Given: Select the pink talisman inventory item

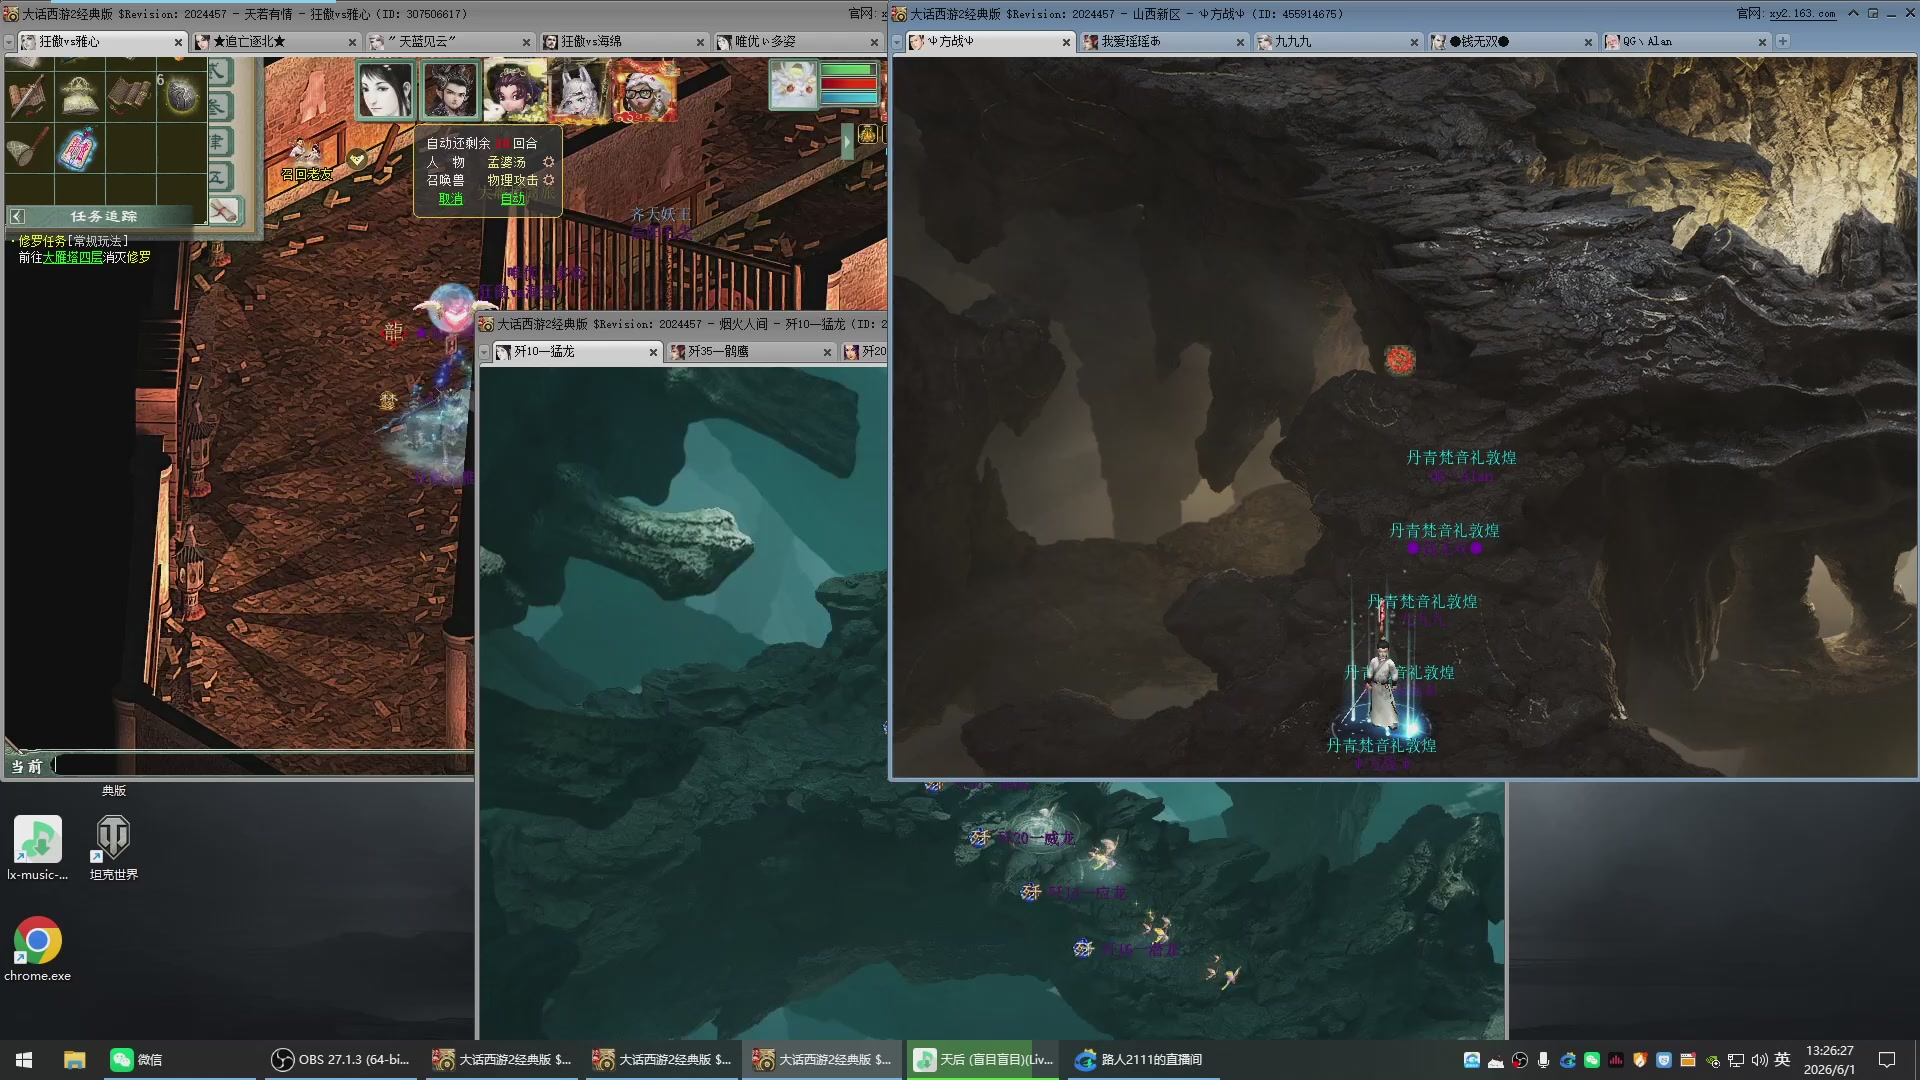Looking at the screenshot, I should coord(79,149).
